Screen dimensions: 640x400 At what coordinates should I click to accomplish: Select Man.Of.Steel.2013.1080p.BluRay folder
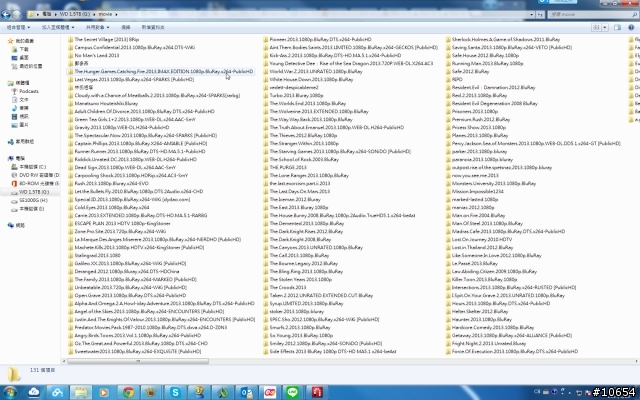487,224
